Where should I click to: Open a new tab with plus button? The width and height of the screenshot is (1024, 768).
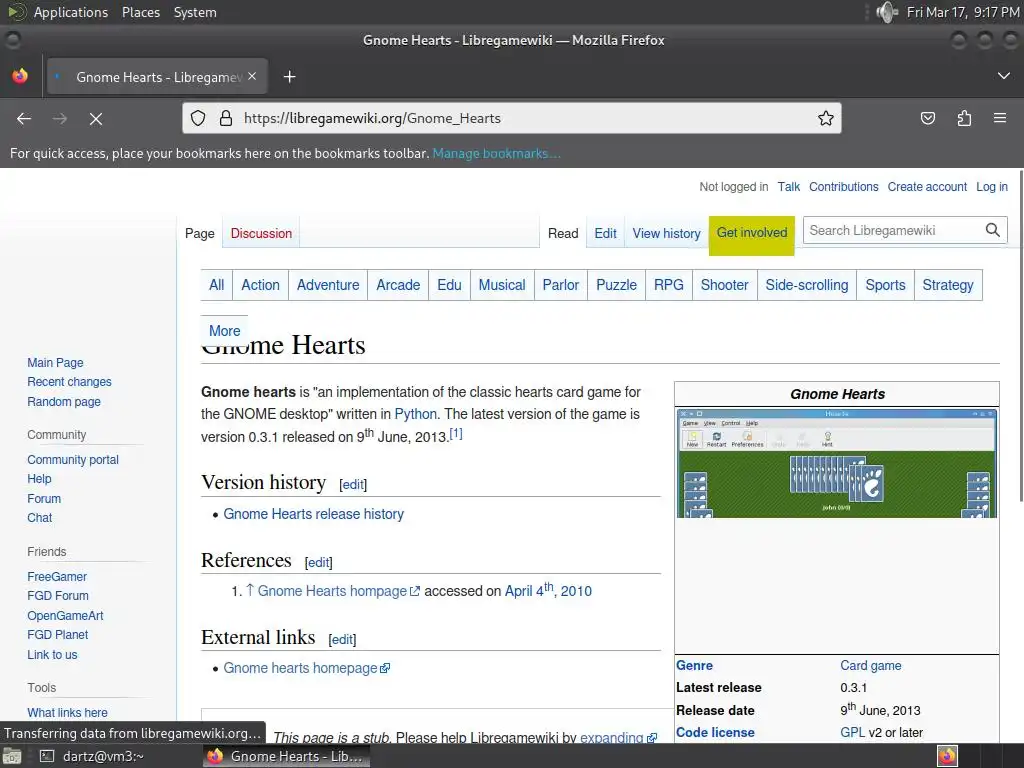(289, 77)
